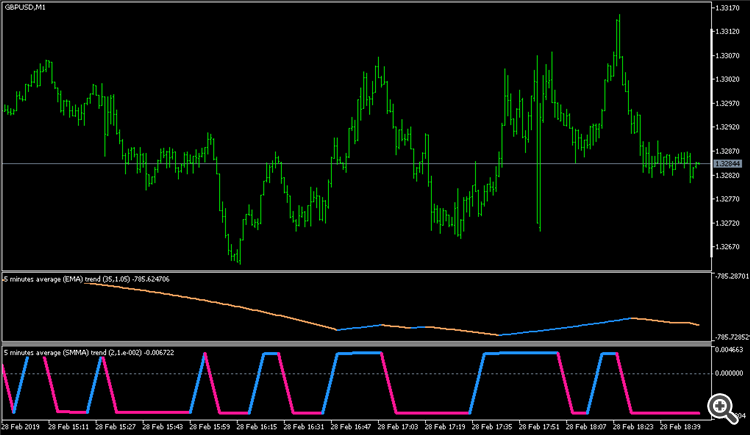The height and width of the screenshot is (435, 750).
Task: Select the SMMA trend indicator label (2,1.e-002)
Action: click(89, 353)
